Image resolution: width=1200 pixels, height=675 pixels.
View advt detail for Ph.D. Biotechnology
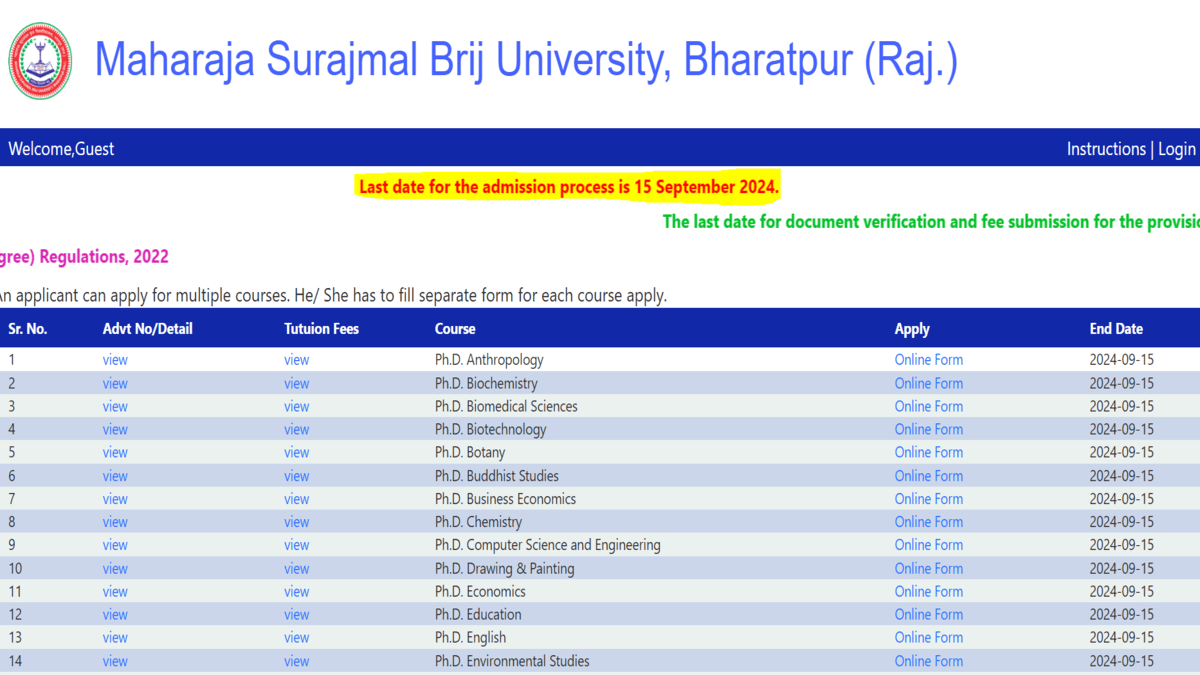click(115, 429)
